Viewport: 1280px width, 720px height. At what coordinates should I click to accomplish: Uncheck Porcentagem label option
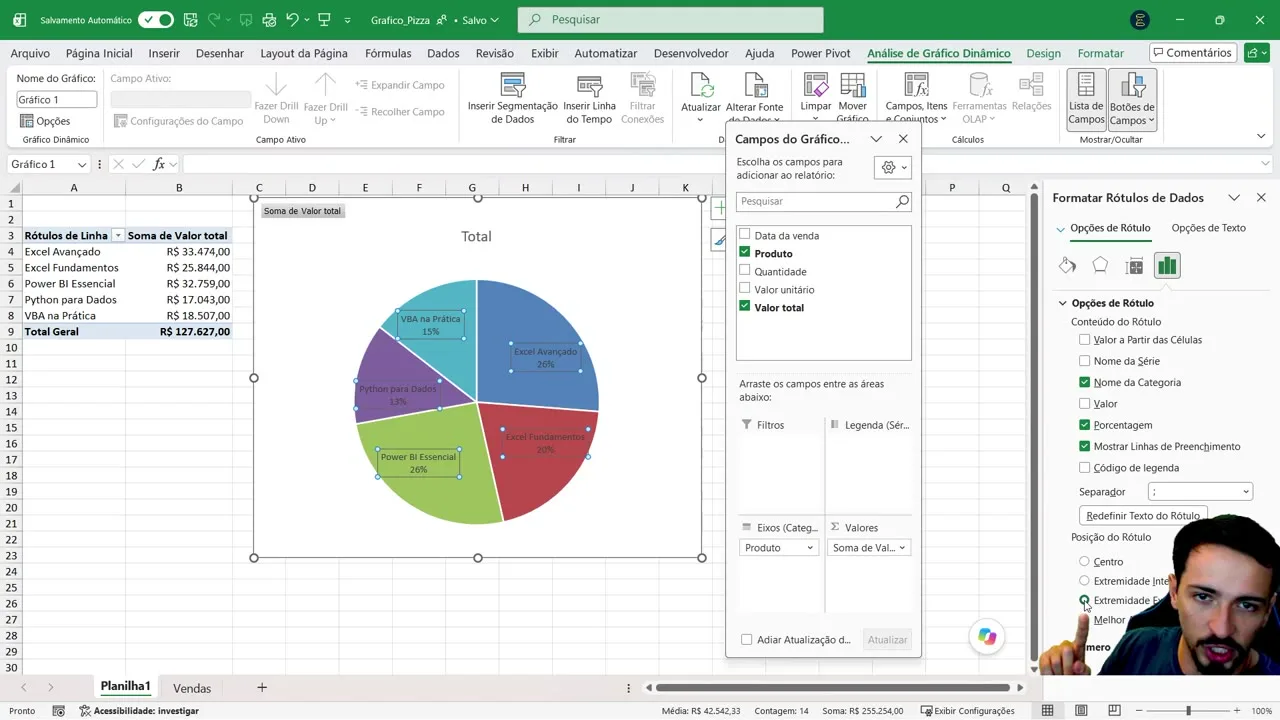pyautogui.click(x=1085, y=425)
